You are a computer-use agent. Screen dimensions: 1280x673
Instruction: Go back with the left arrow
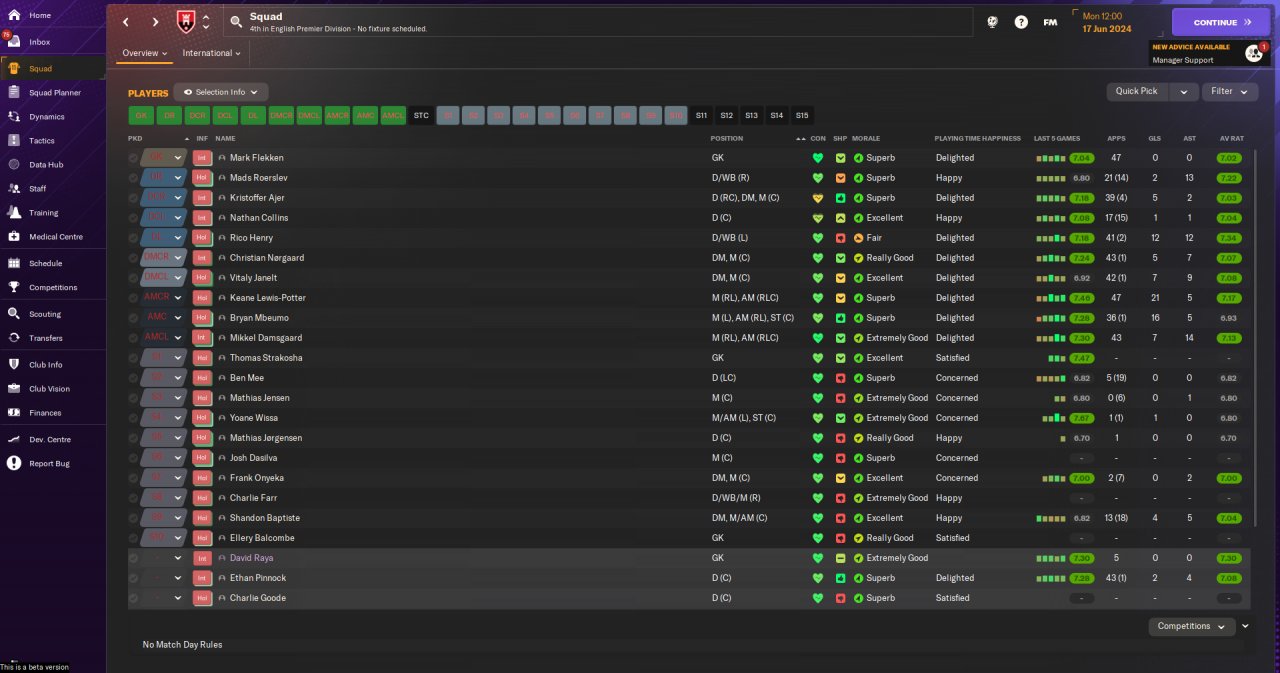point(126,22)
